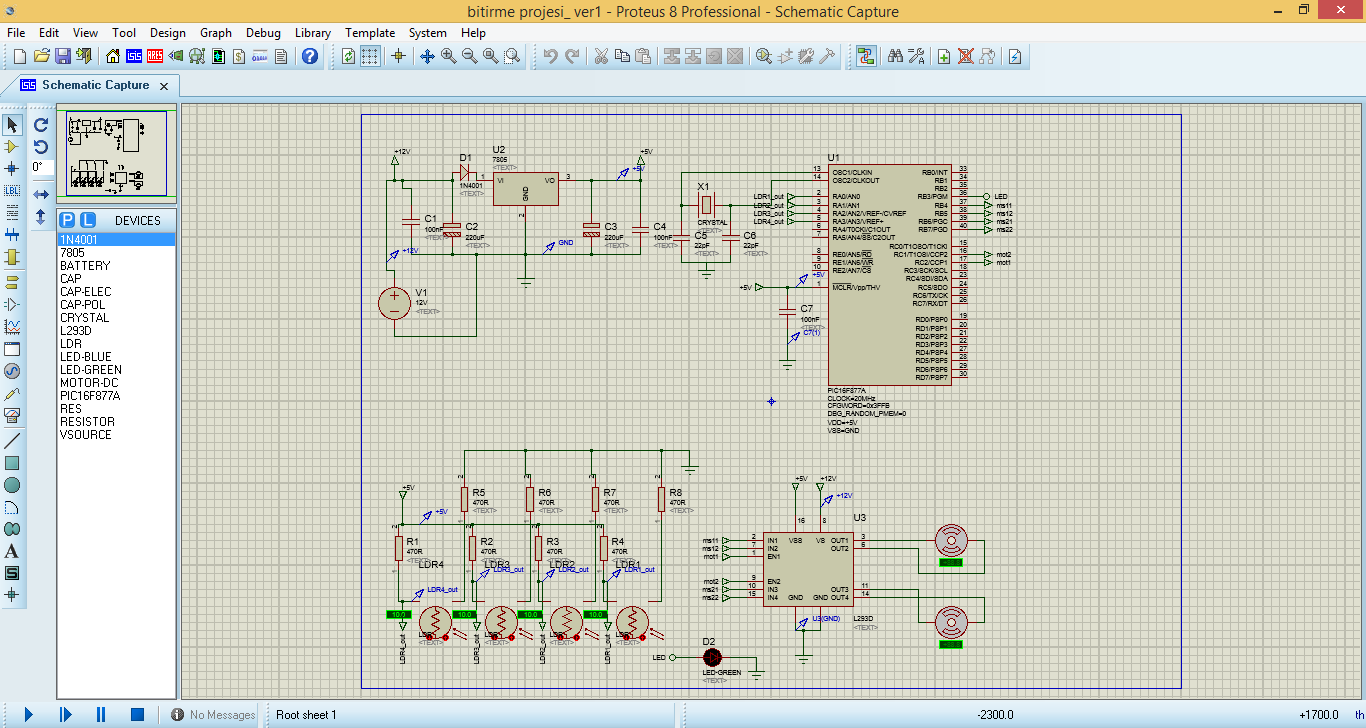The image size is (1366, 728).
Task: Click the rotation angle field
Action: (41, 167)
